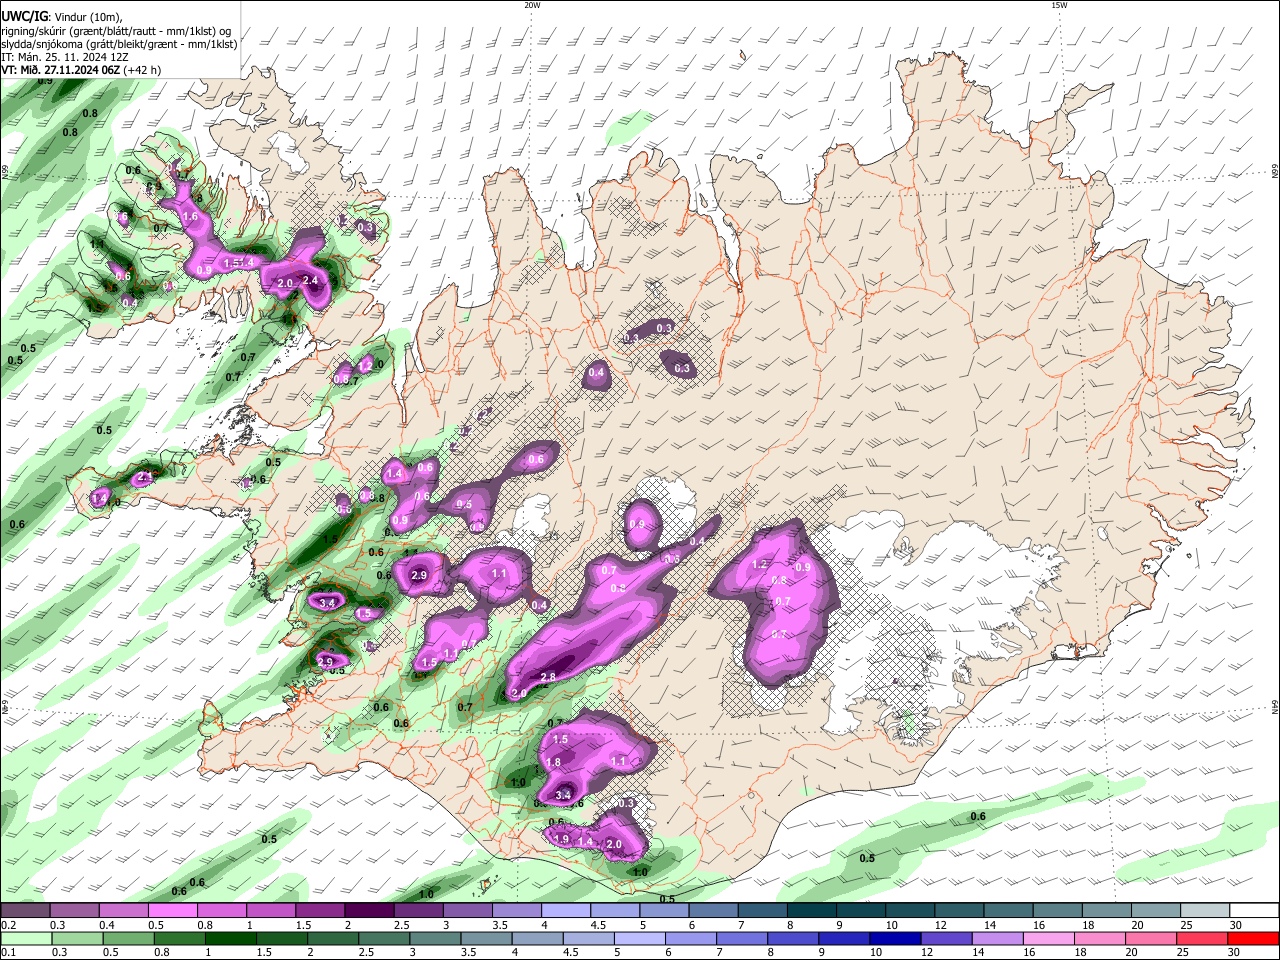Click the 'IT: Mán. 25. 11. 2024 12Z' line
Image resolution: width=1280 pixels, height=960 pixels.
(66, 57)
